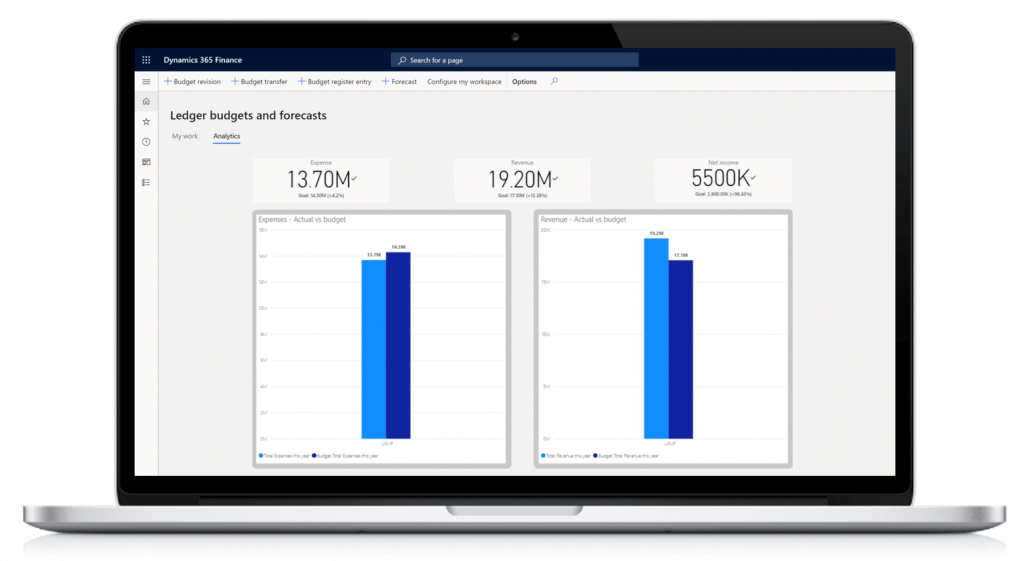The height and width of the screenshot is (561, 1030).
Task: Select the Analytics tab
Action: (226, 136)
